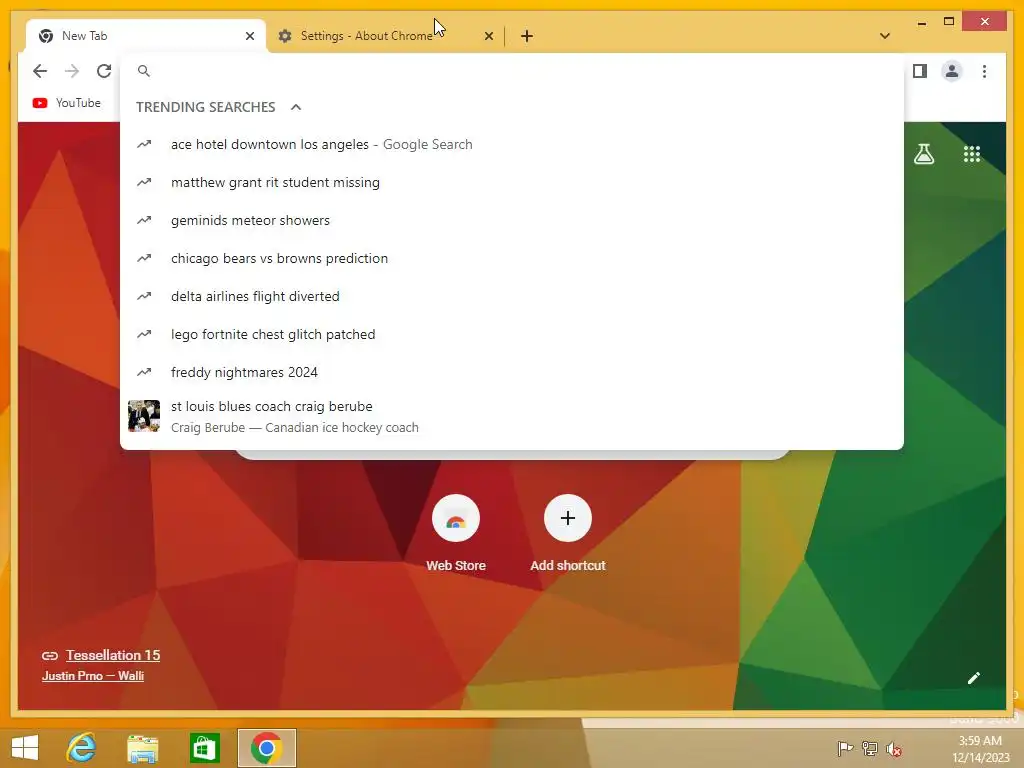Click the Add shortcut plus icon

(568, 519)
